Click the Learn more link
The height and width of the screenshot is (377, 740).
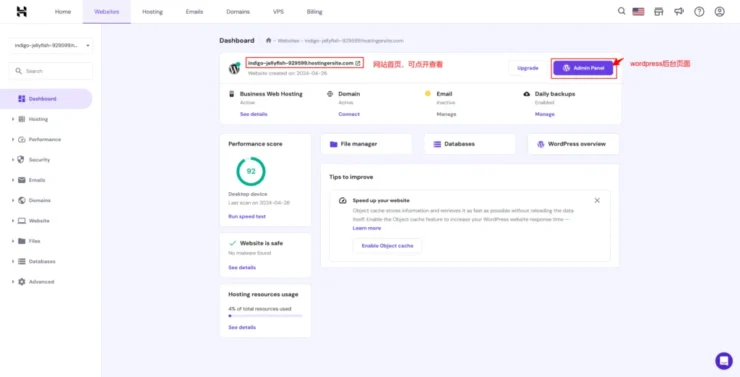(367, 228)
